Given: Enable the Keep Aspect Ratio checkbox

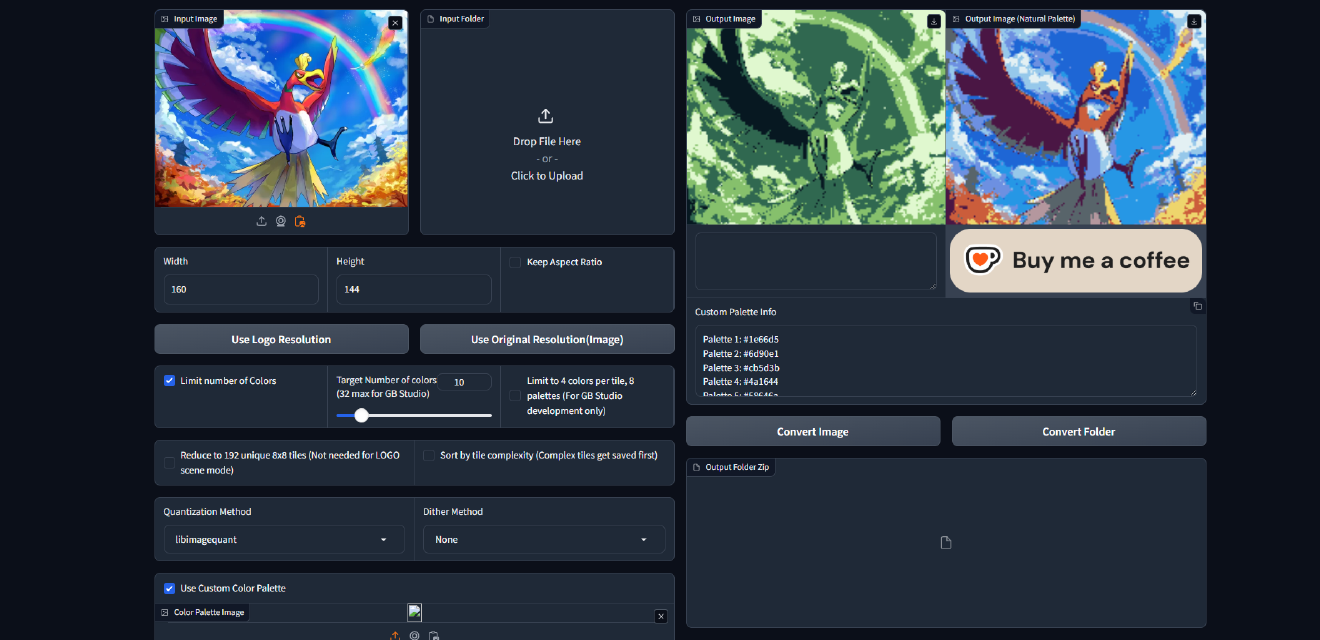Looking at the screenshot, I should (x=515, y=262).
